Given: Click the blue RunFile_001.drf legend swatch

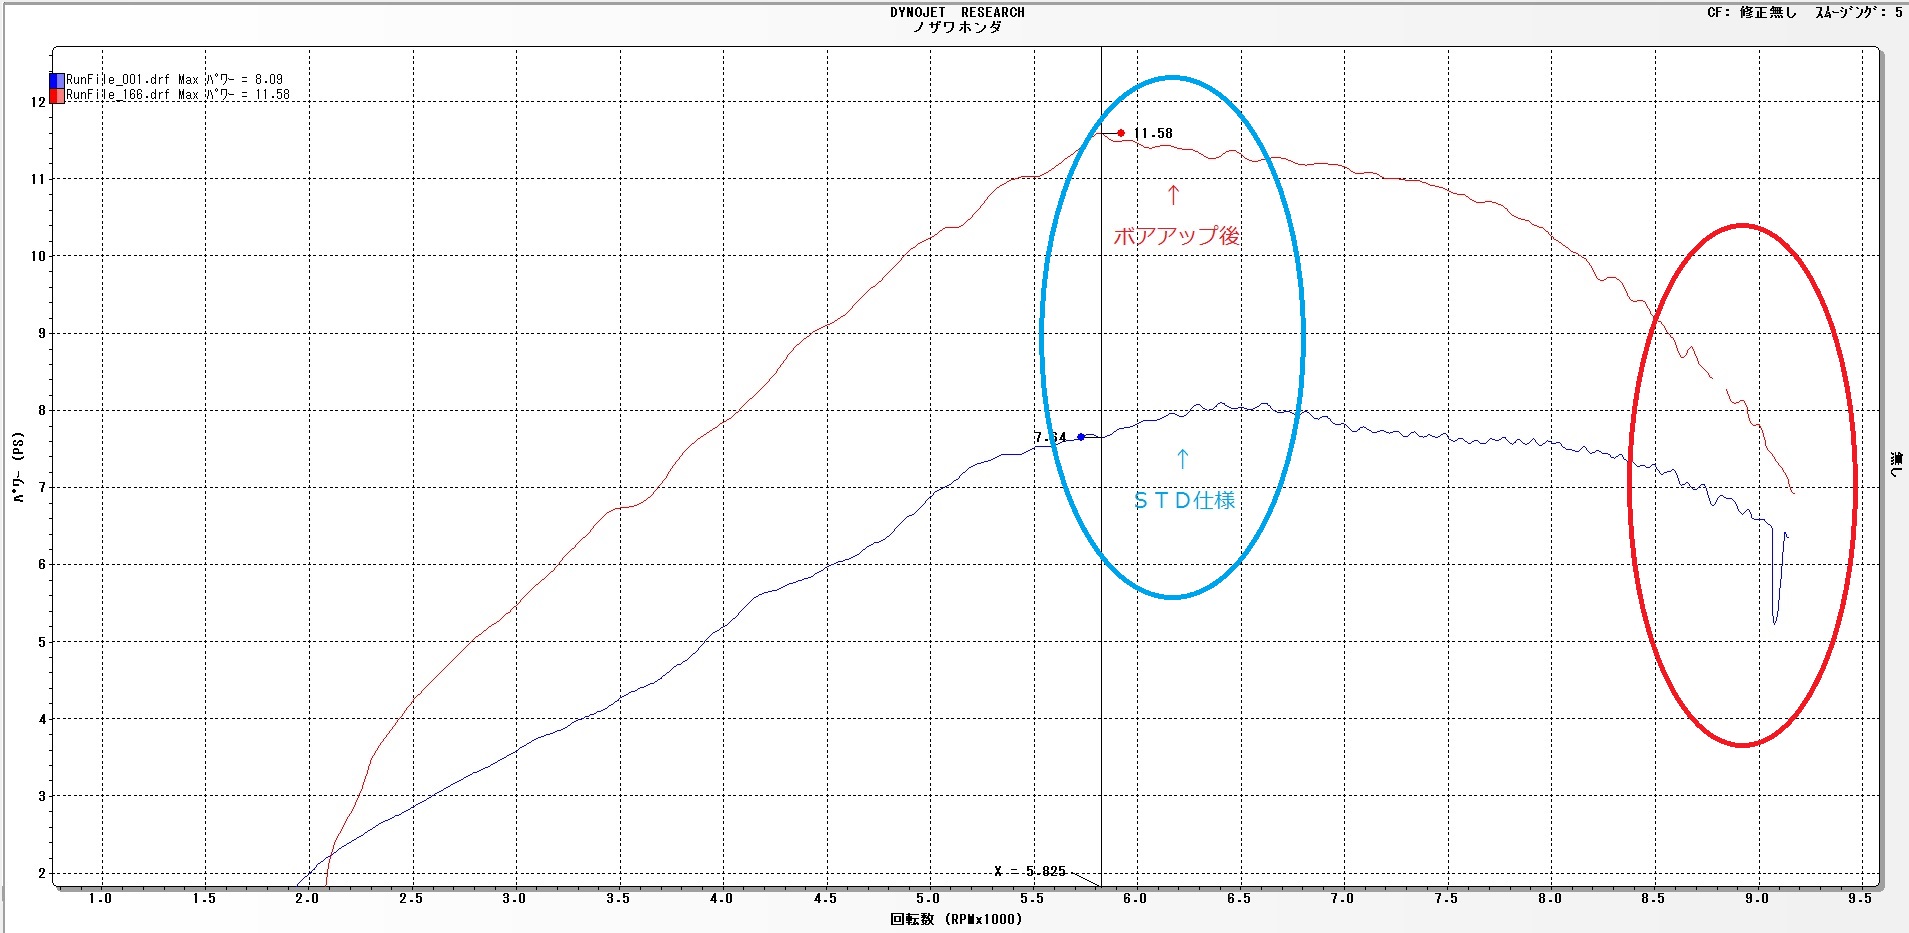Looking at the screenshot, I should pyautogui.click(x=57, y=80).
